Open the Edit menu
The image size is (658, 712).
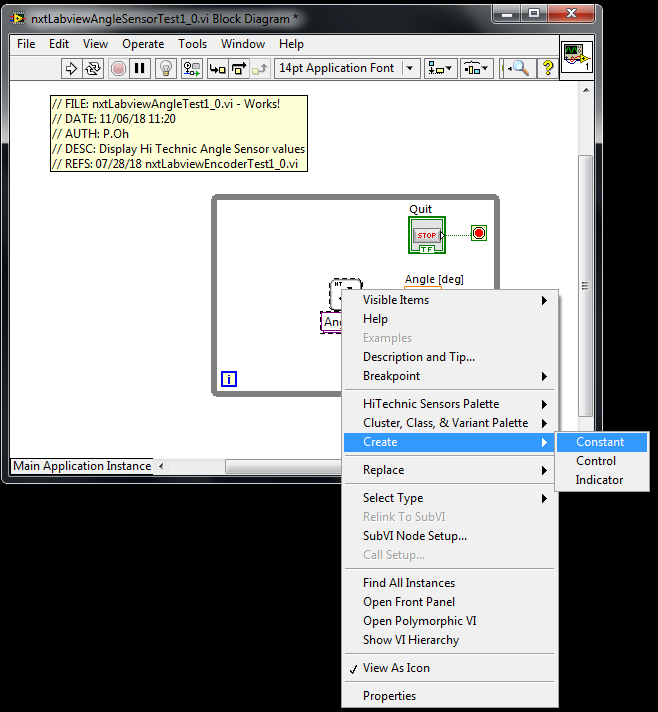59,44
